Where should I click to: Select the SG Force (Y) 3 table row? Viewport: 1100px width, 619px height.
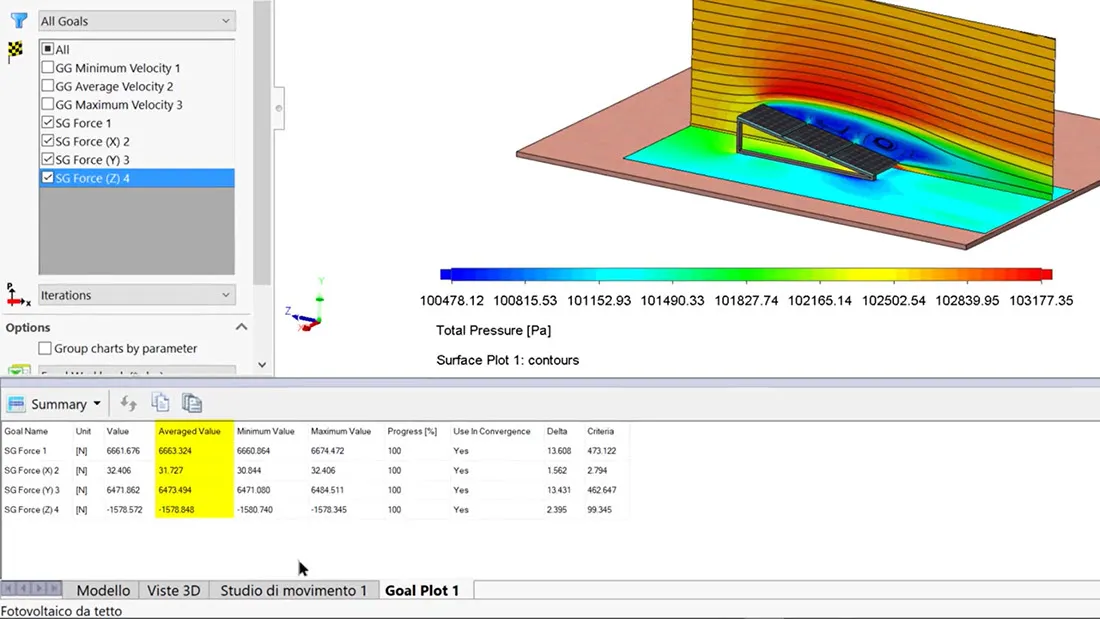point(316,490)
